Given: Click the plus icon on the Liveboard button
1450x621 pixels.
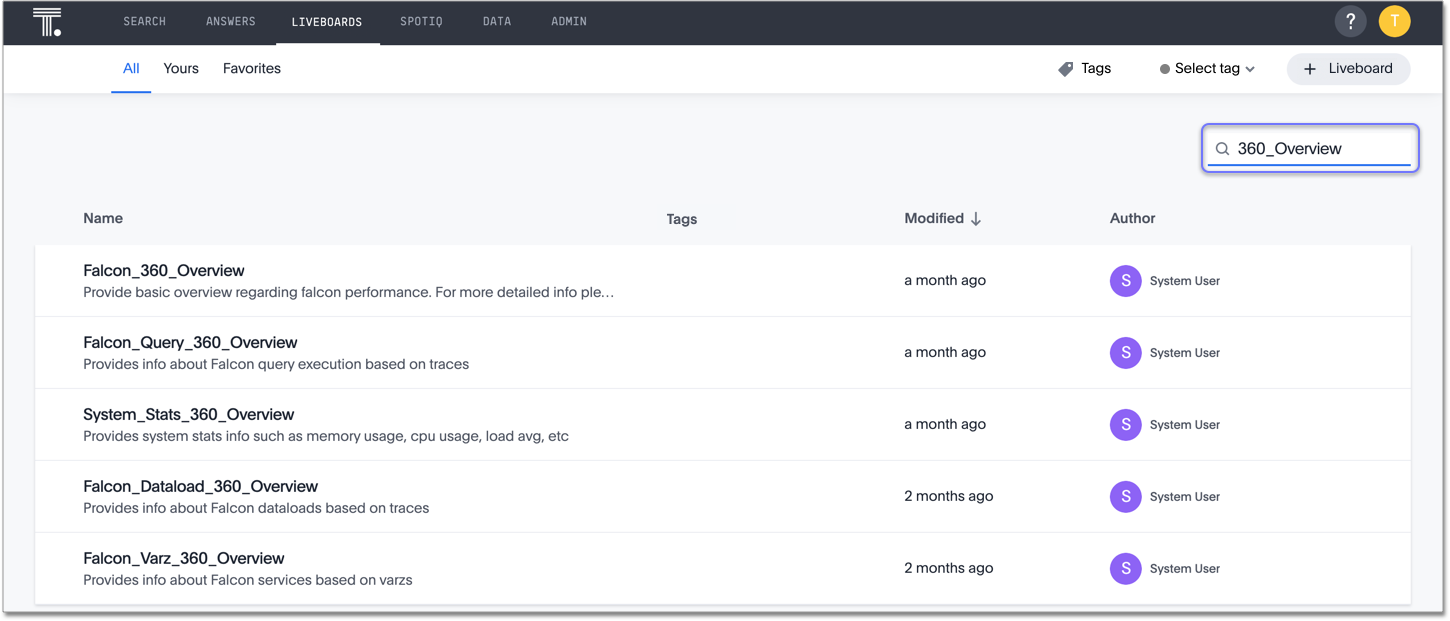Looking at the screenshot, I should [x=1309, y=68].
